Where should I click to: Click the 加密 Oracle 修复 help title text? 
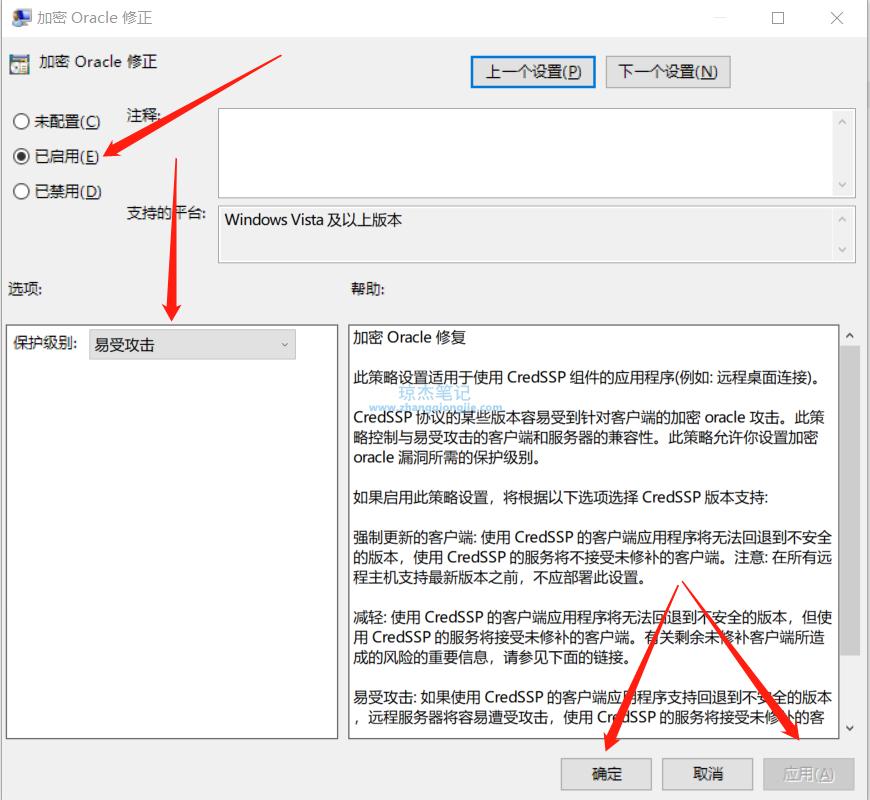pos(409,337)
